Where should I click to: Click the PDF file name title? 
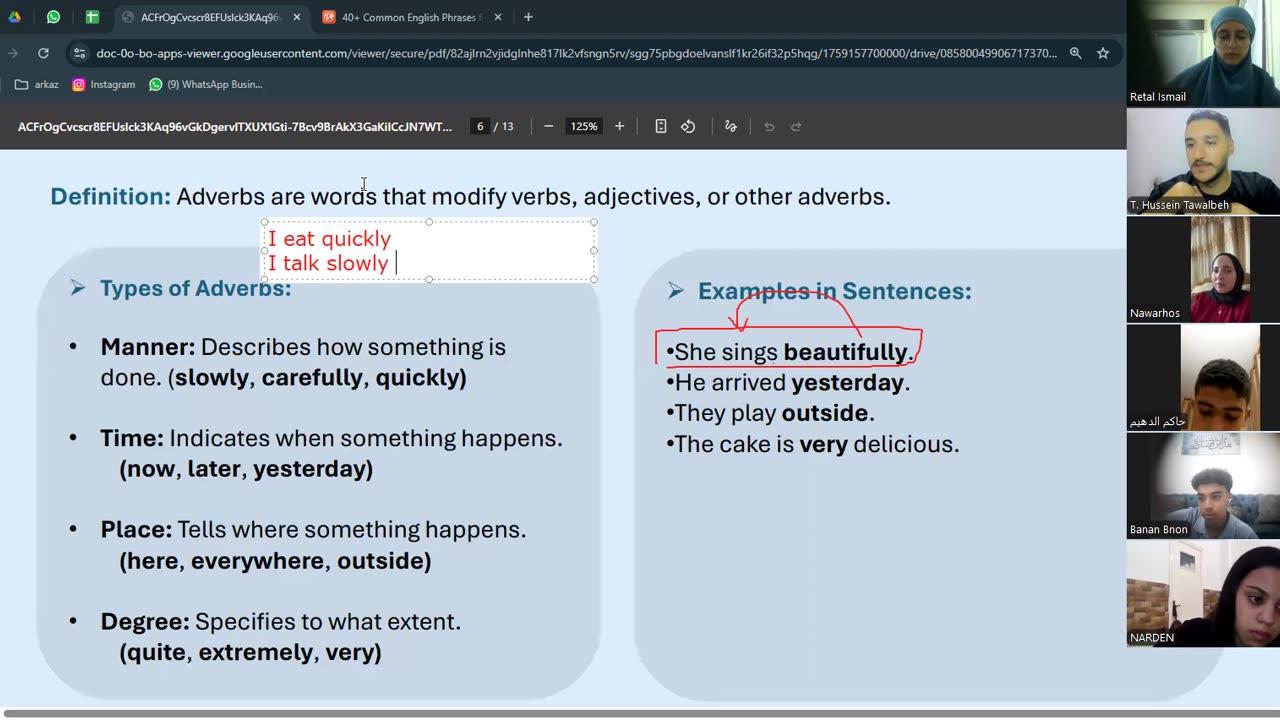tap(235, 127)
